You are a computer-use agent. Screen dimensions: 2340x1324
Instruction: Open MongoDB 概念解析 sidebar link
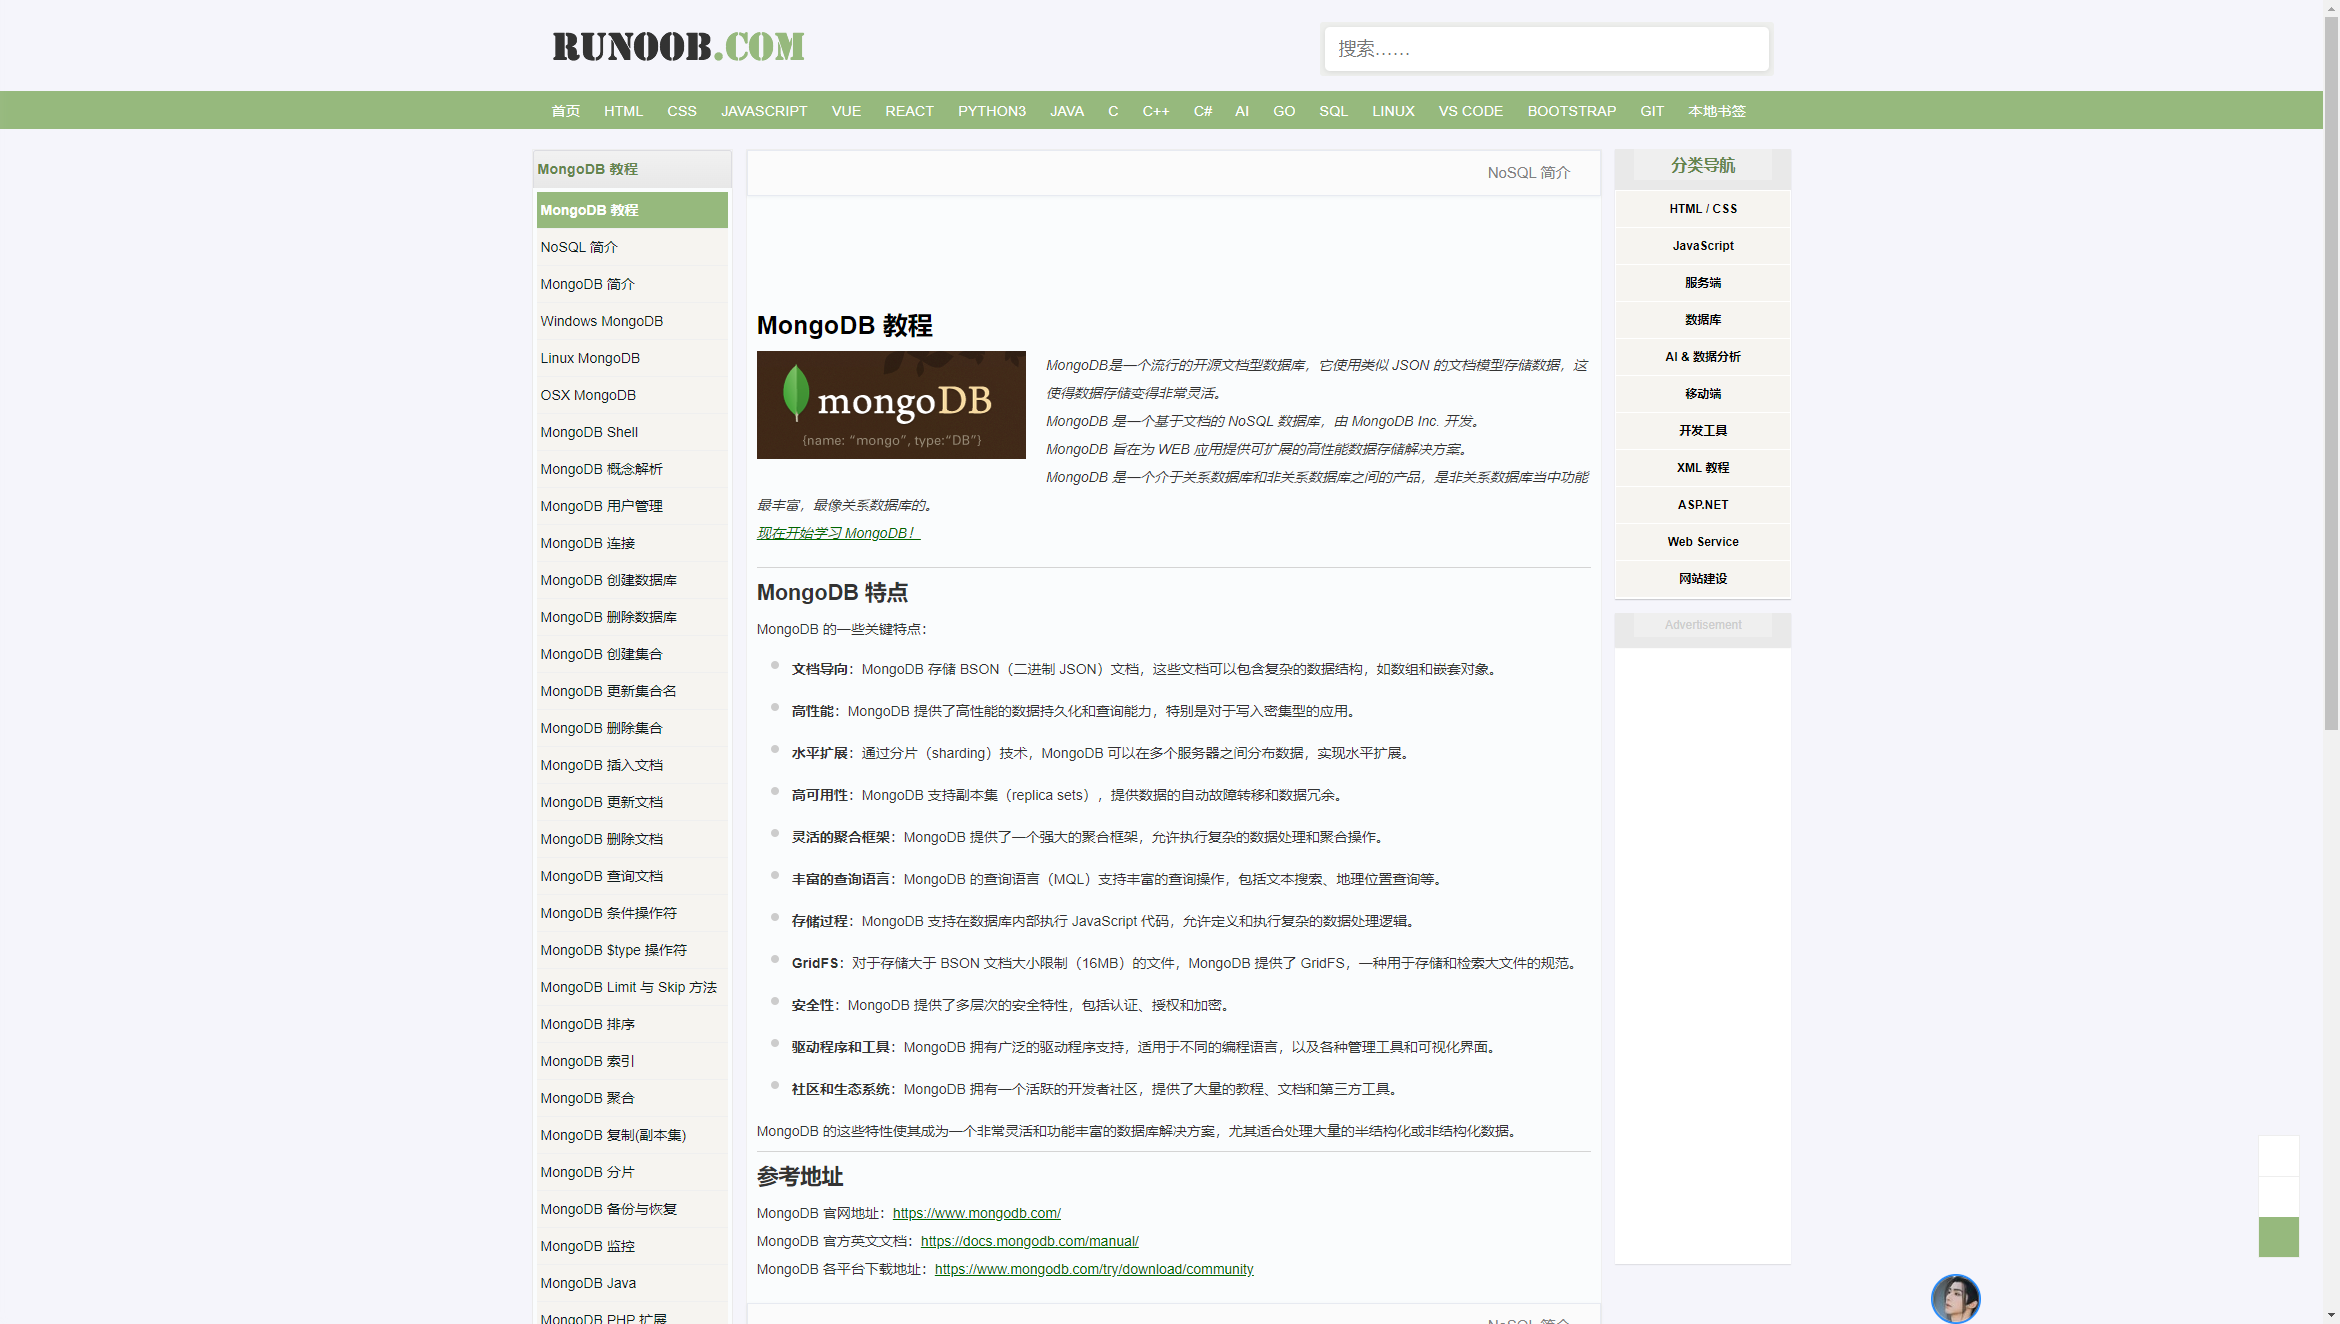pos(632,469)
